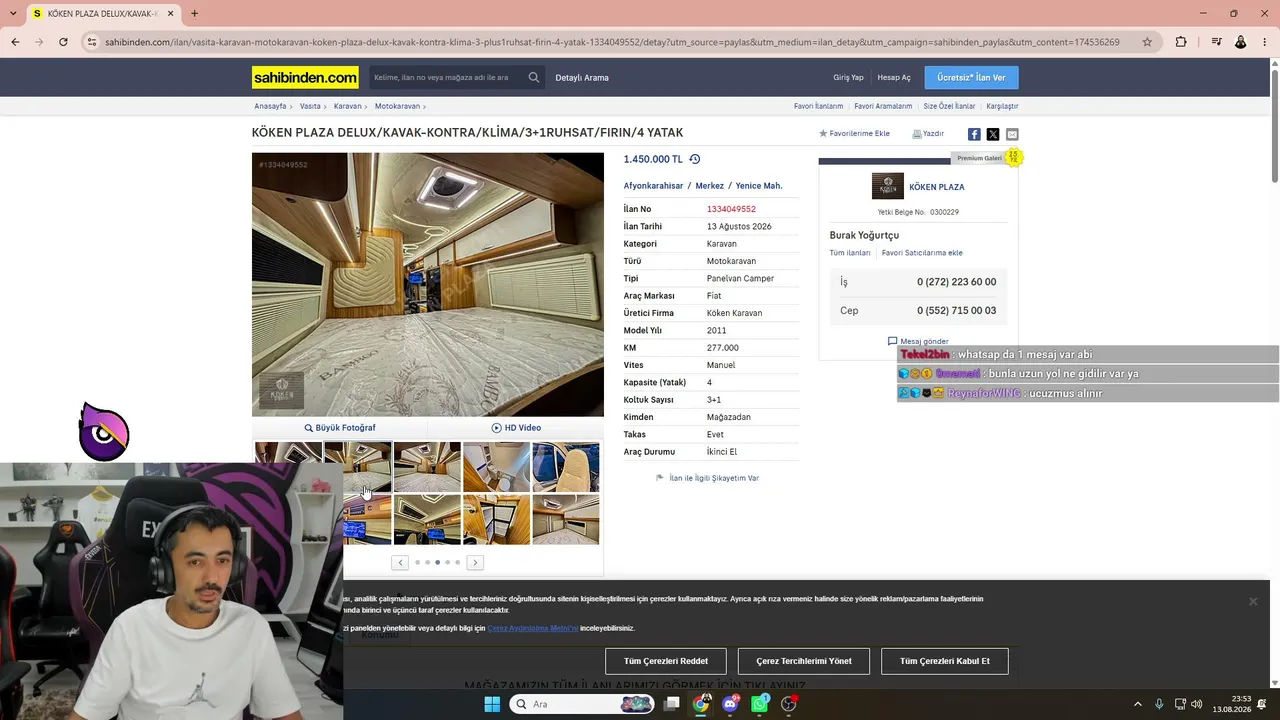Viewport: 1280px width, 720px height.
Task: Bookmark this page with the star icon
Action: tap(1147, 42)
